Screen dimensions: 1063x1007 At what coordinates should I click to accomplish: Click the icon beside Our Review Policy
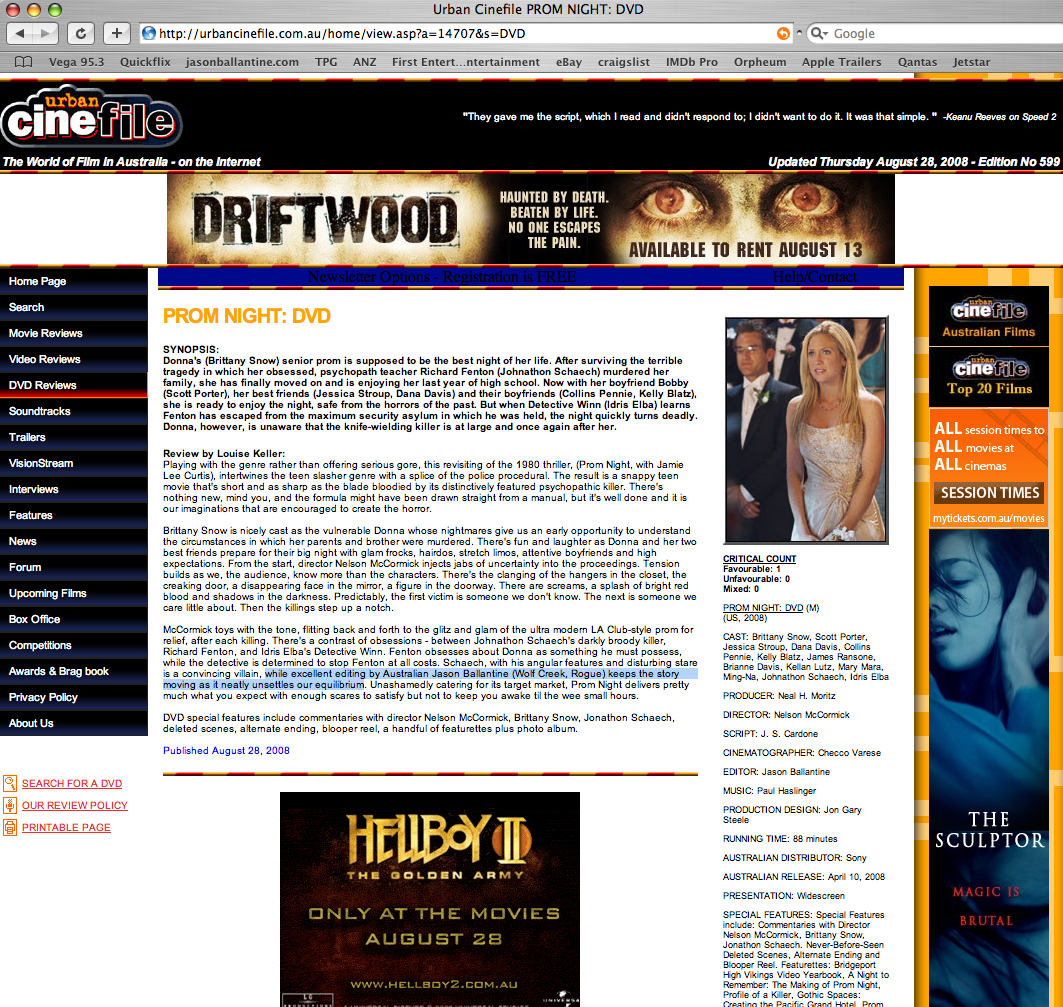pyautogui.click(x=9, y=805)
